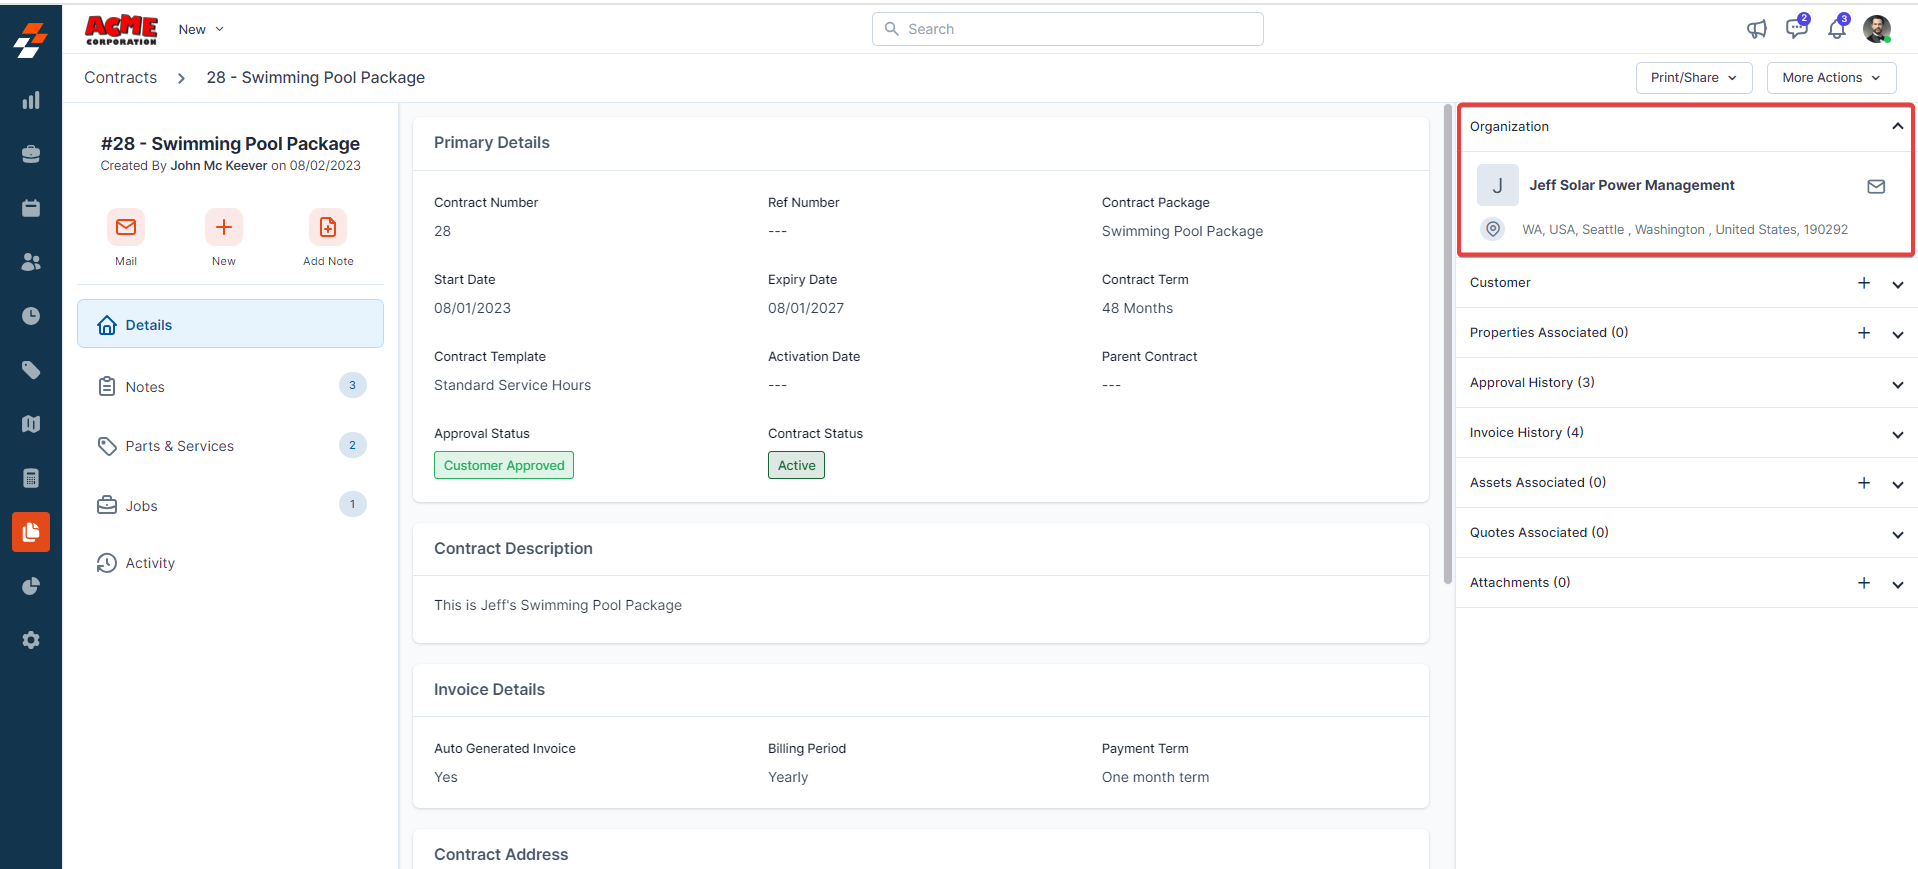Viewport: 1918px width, 869px height.
Task: Open the Parts & Services tab
Action: pyautogui.click(x=180, y=446)
